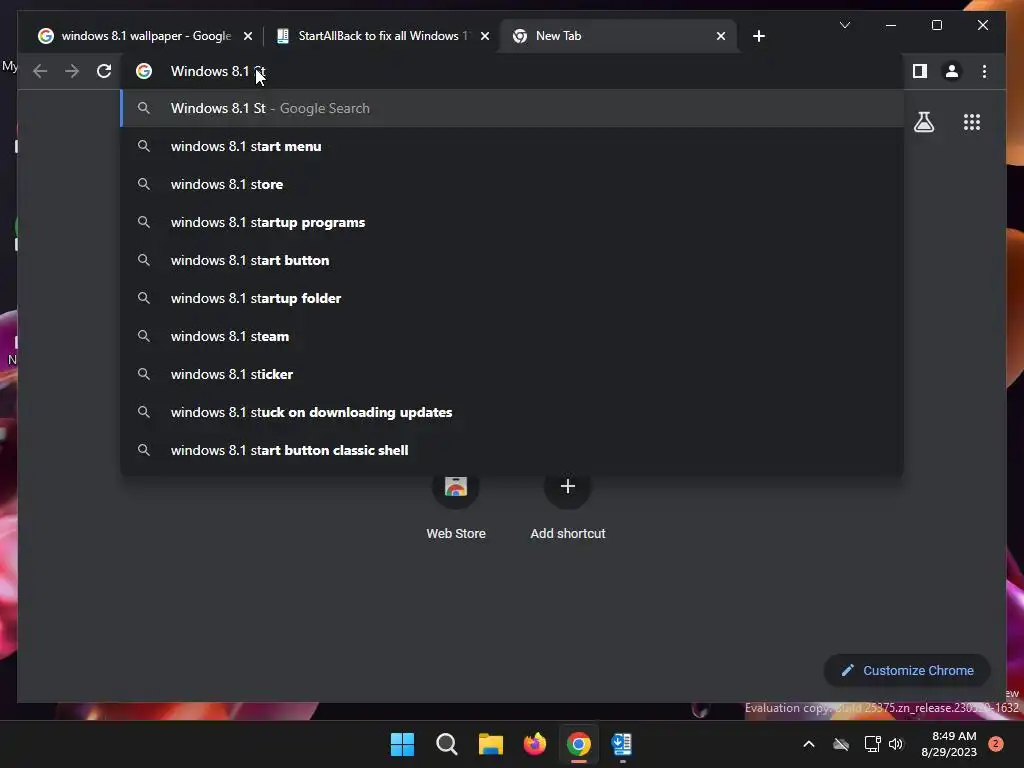The height and width of the screenshot is (768, 1024).
Task: Open the tab search chevron
Action: pos(844,25)
